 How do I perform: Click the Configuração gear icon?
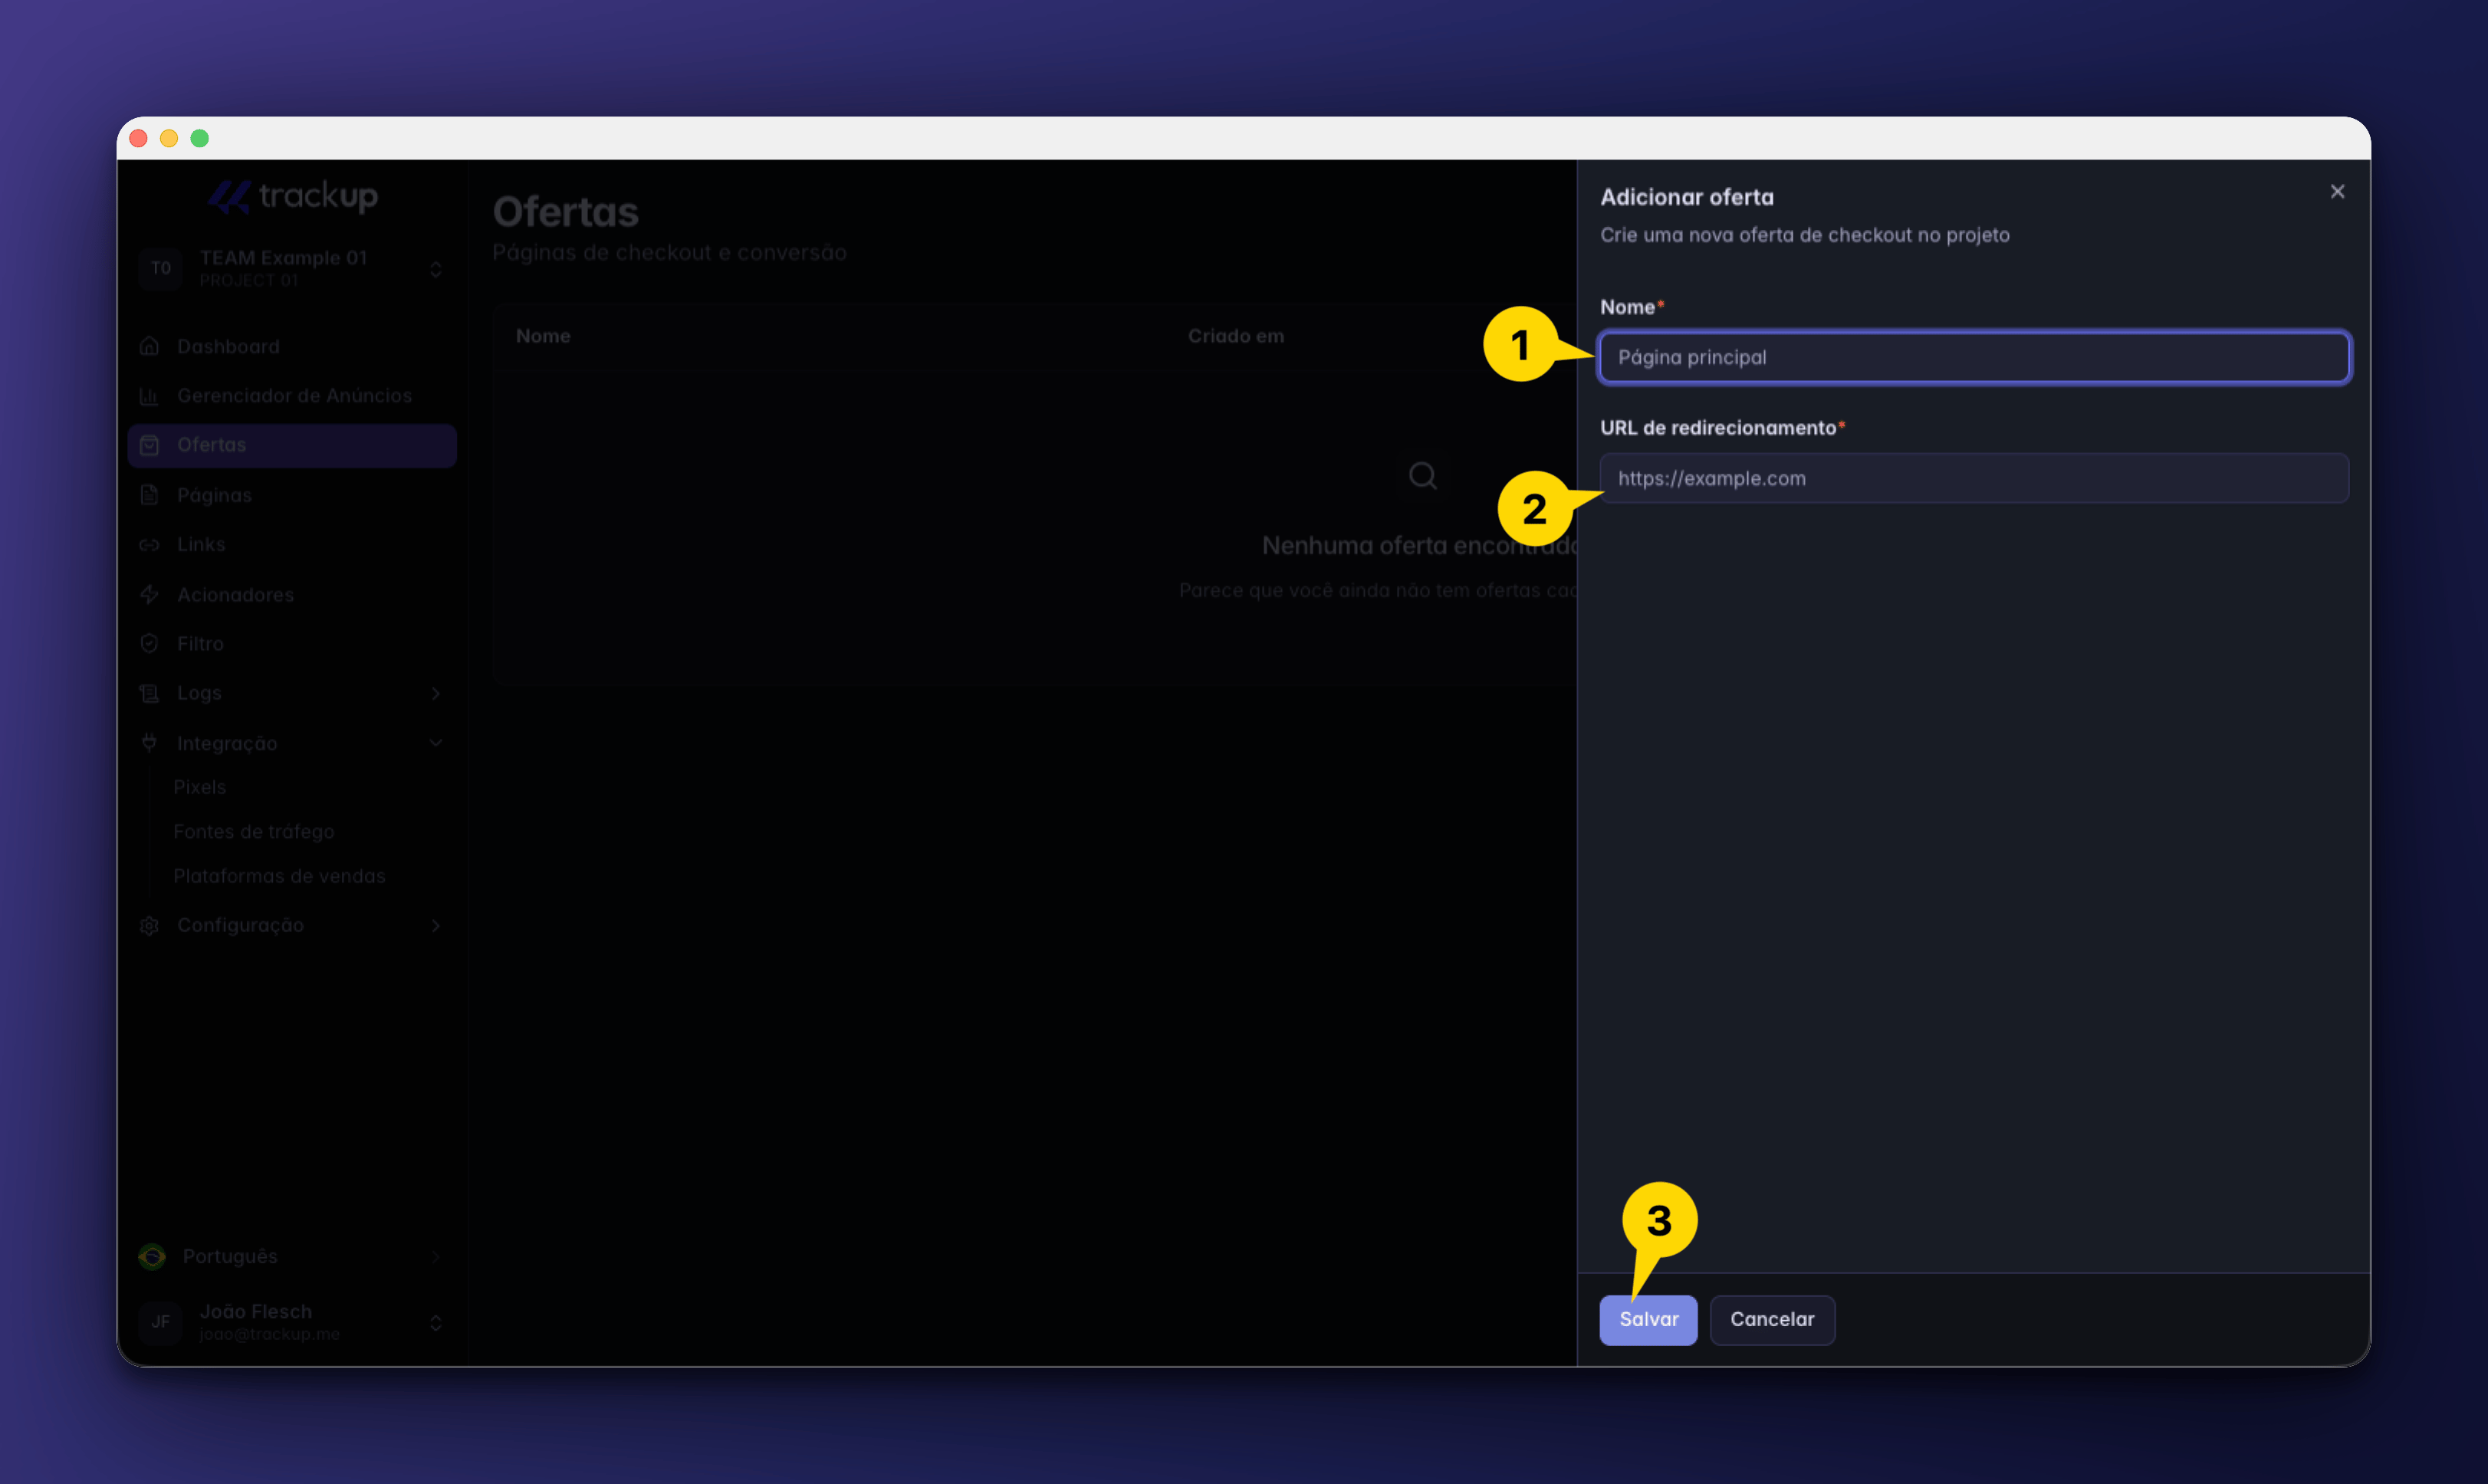click(x=149, y=925)
